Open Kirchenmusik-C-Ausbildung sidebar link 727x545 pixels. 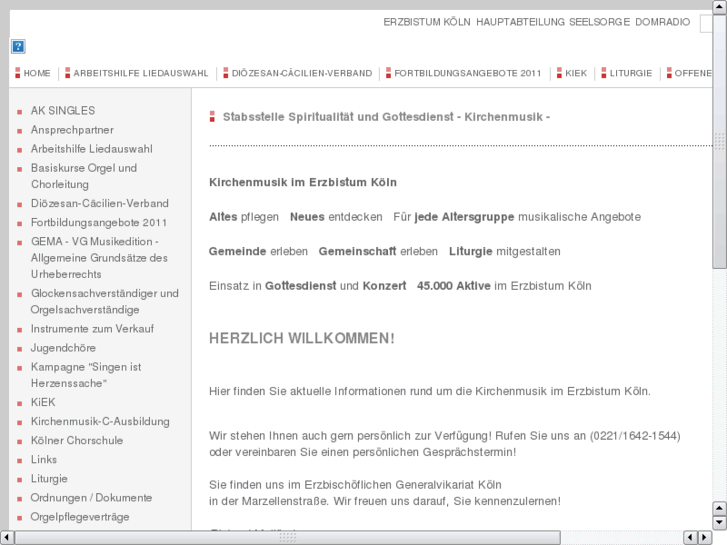pyautogui.click(x=100, y=422)
